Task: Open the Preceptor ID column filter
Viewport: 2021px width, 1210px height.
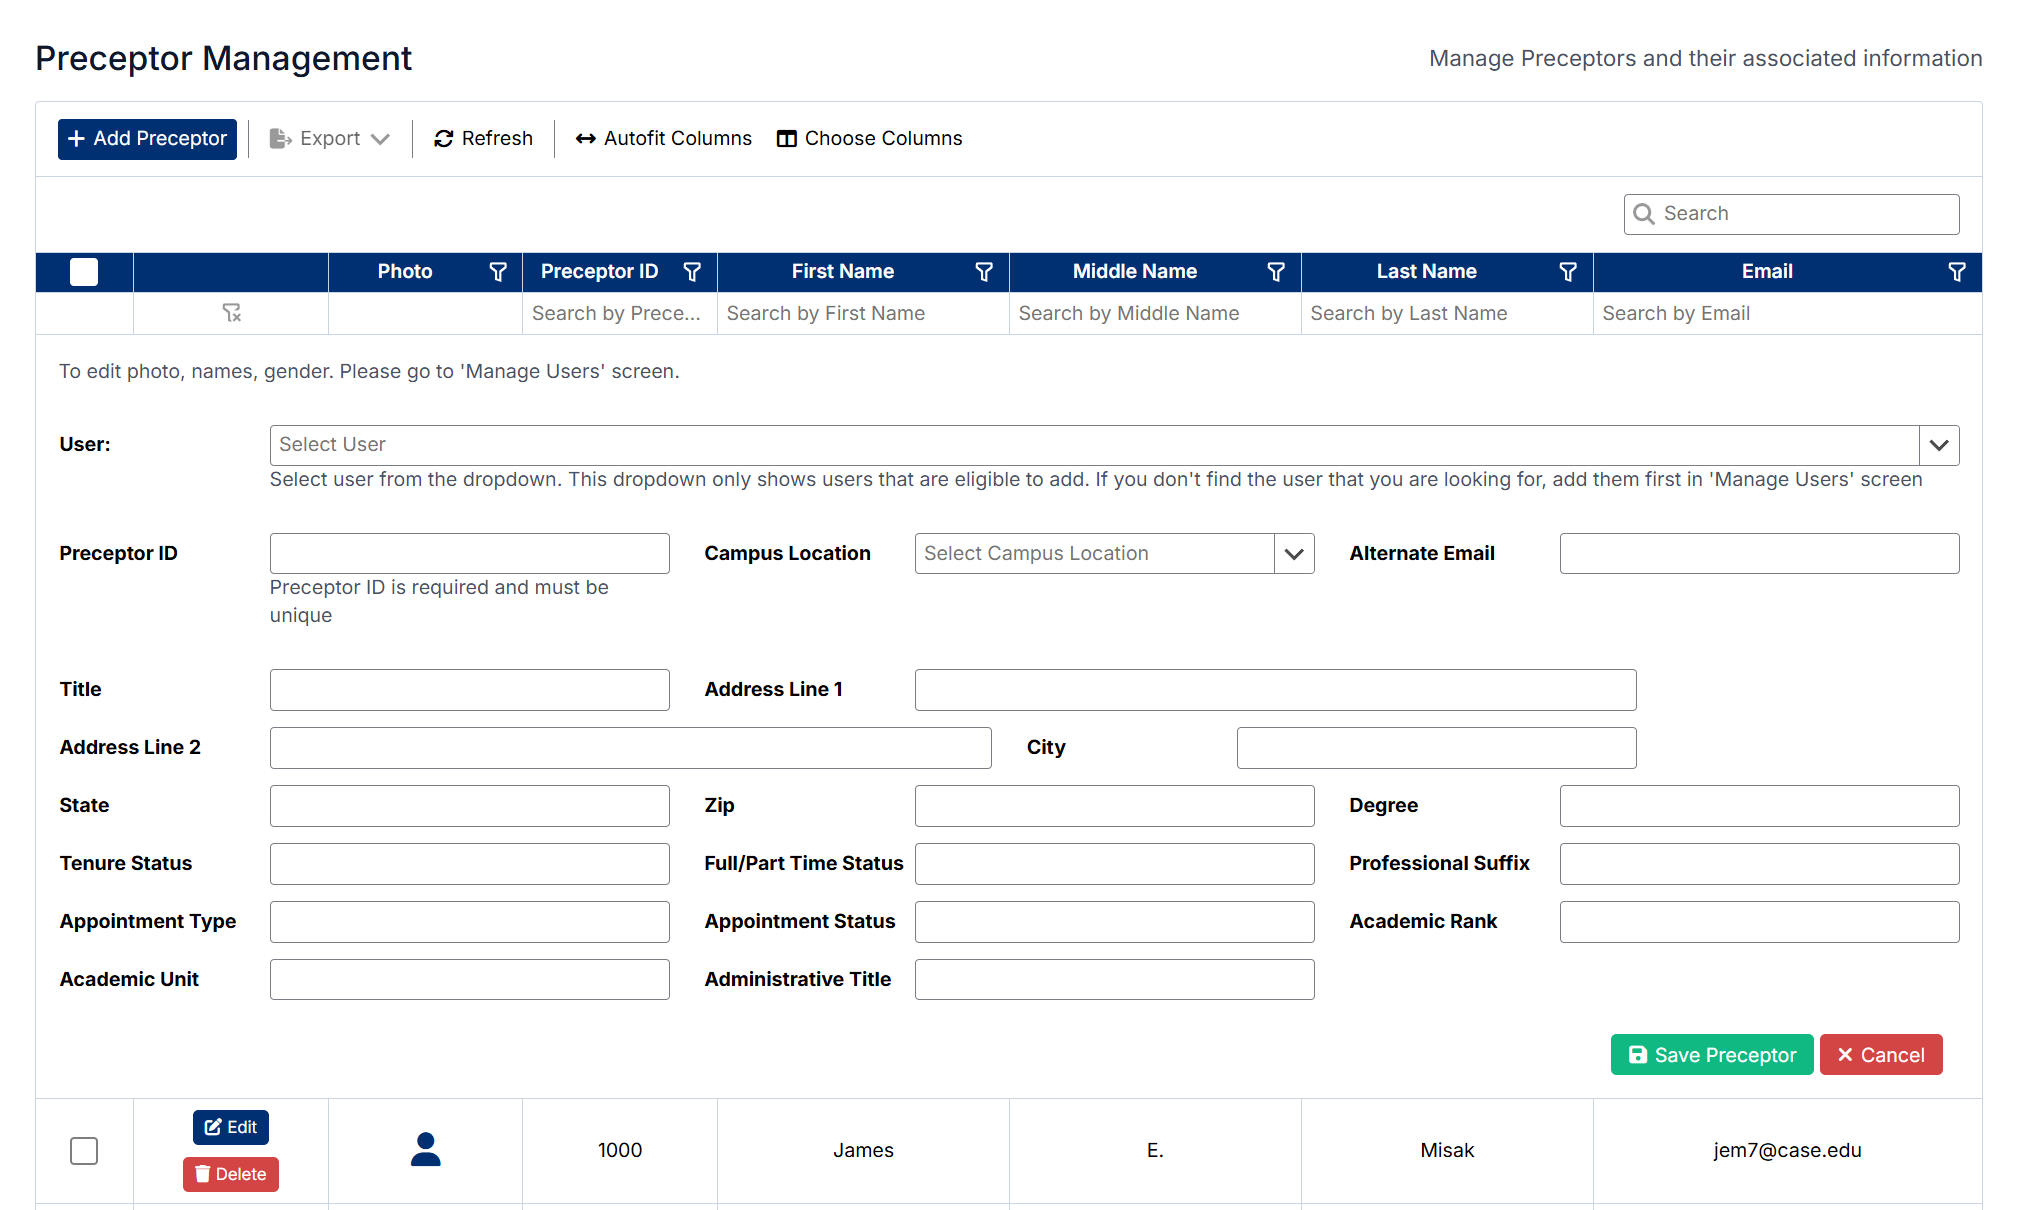Action: (x=692, y=272)
